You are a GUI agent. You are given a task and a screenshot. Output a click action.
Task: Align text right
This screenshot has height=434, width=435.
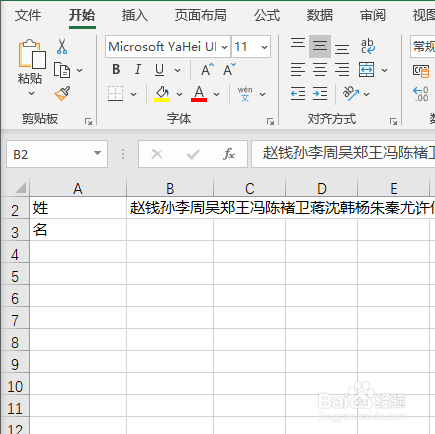point(342,70)
